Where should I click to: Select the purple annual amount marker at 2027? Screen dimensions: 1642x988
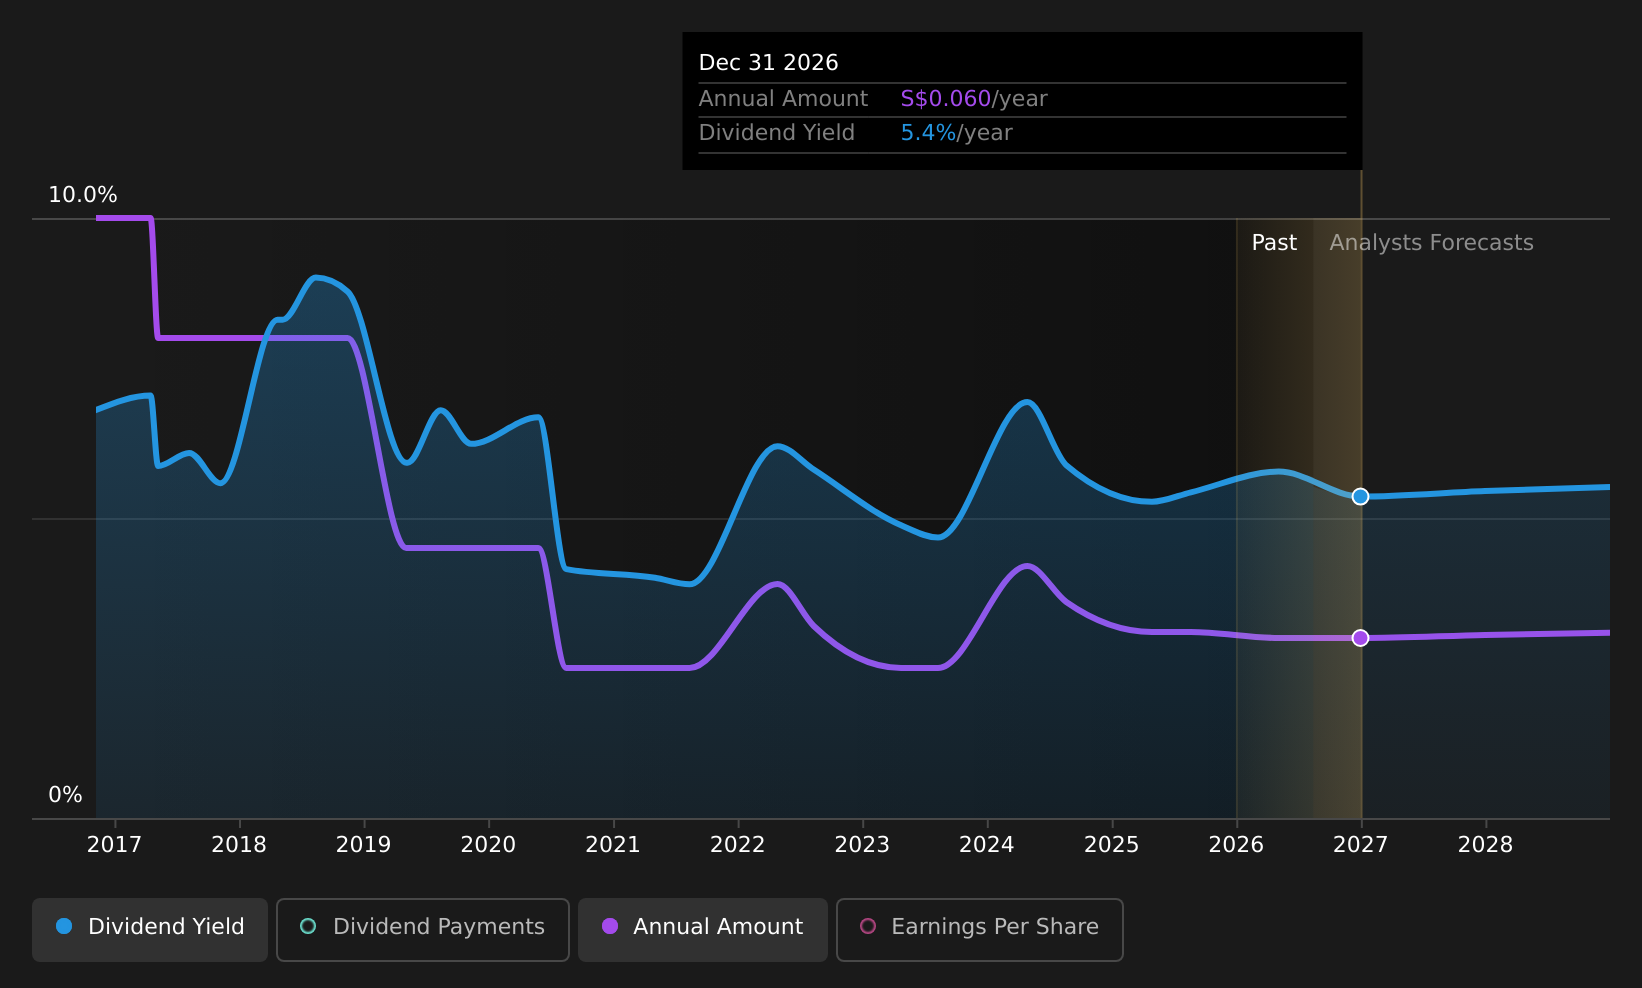[1360, 638]
